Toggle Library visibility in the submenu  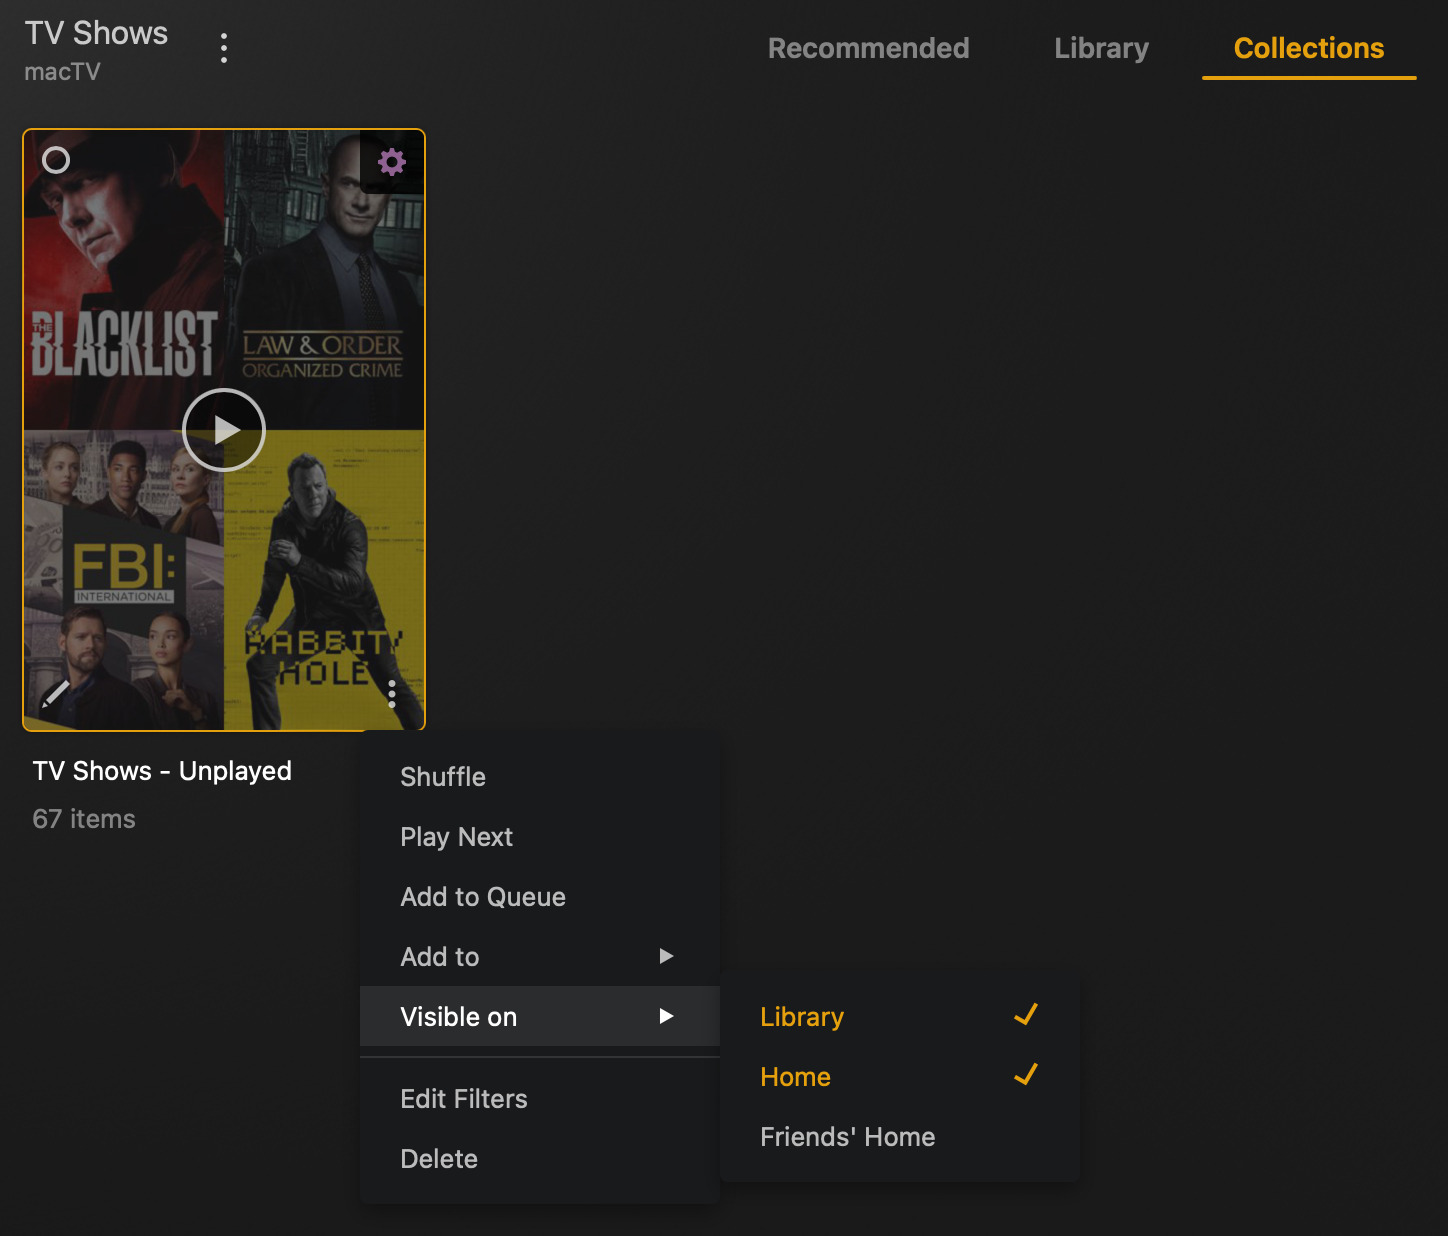[x=900, y=1017]
